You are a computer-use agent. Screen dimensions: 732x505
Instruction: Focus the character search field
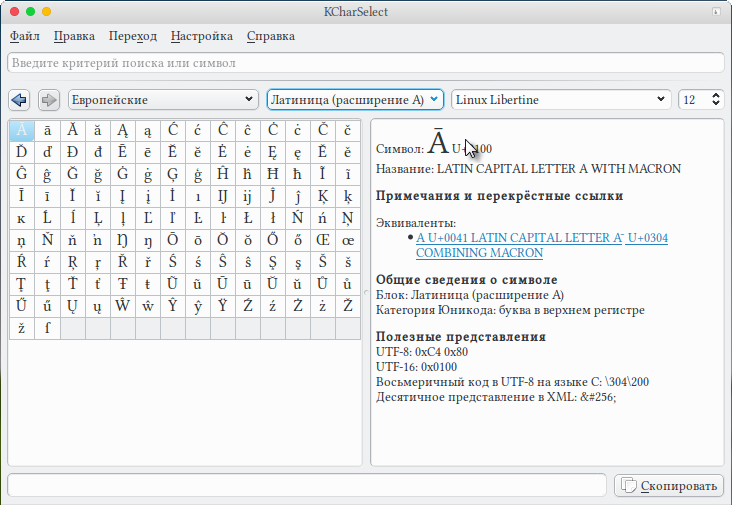366,63
